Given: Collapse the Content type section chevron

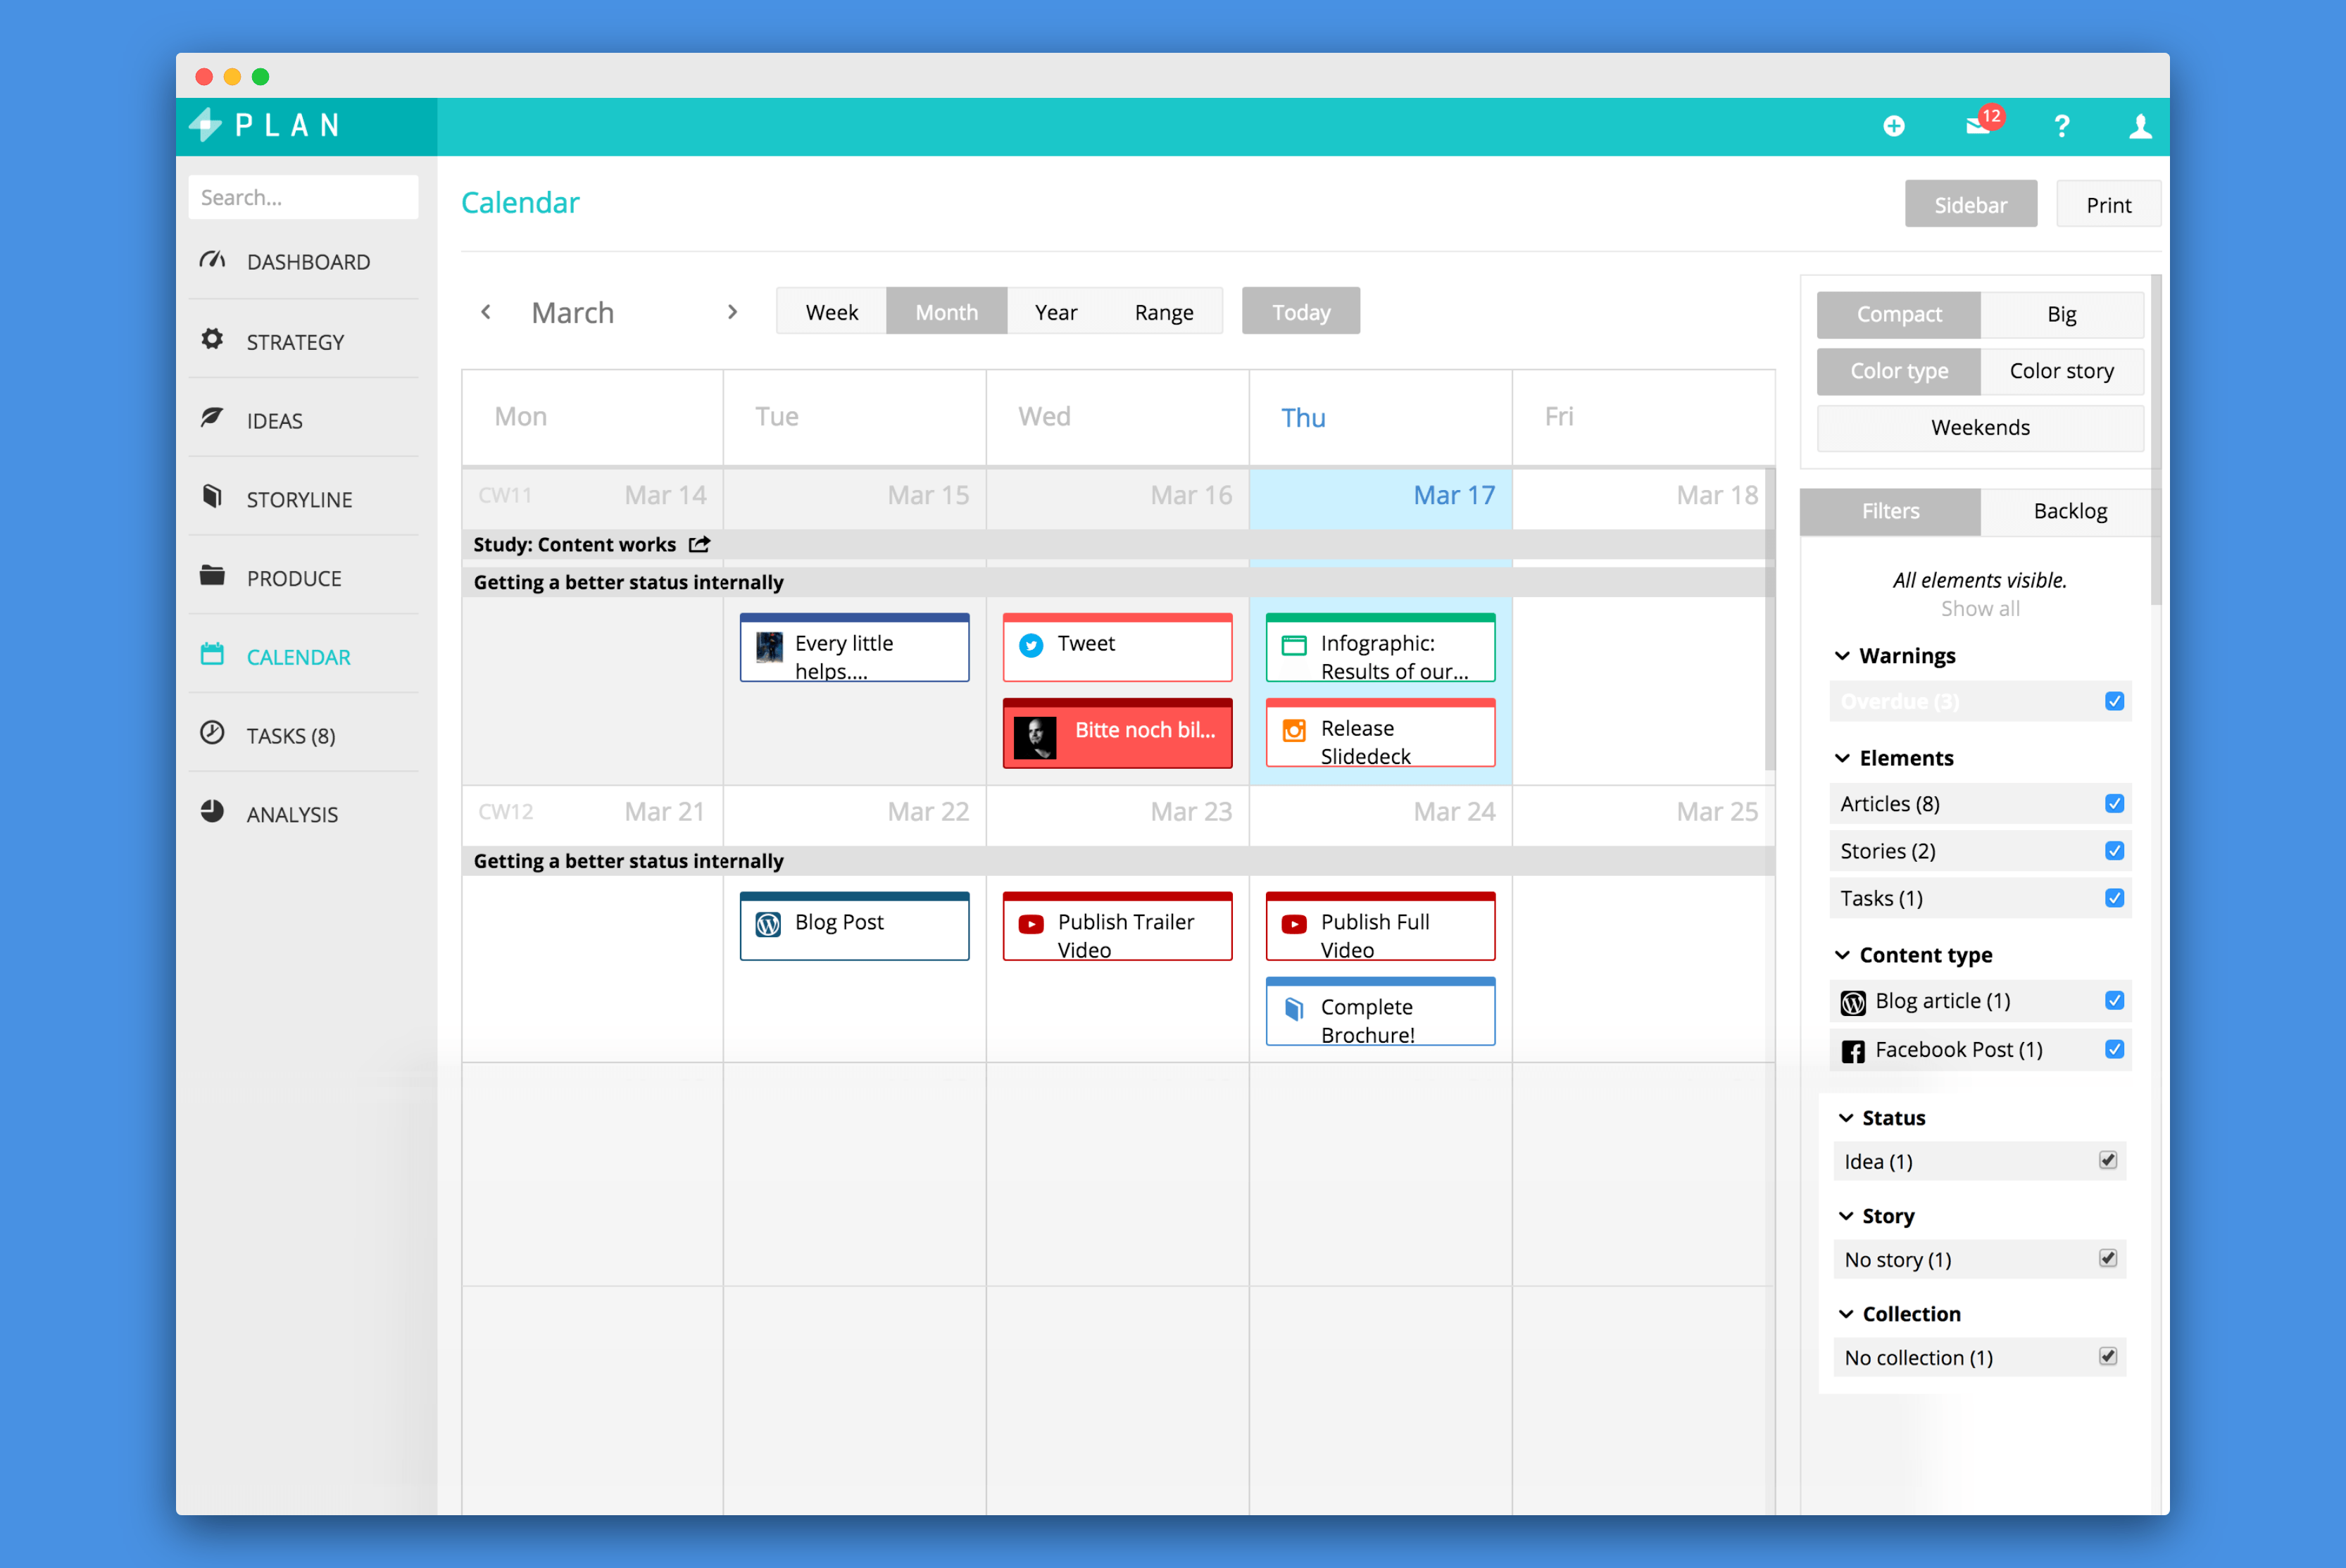Looking at the screenshot, I should [1842, 955].
